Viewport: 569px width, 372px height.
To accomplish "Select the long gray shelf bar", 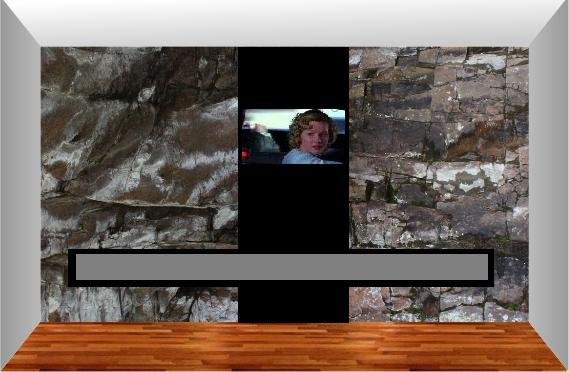I will point(282,267).
